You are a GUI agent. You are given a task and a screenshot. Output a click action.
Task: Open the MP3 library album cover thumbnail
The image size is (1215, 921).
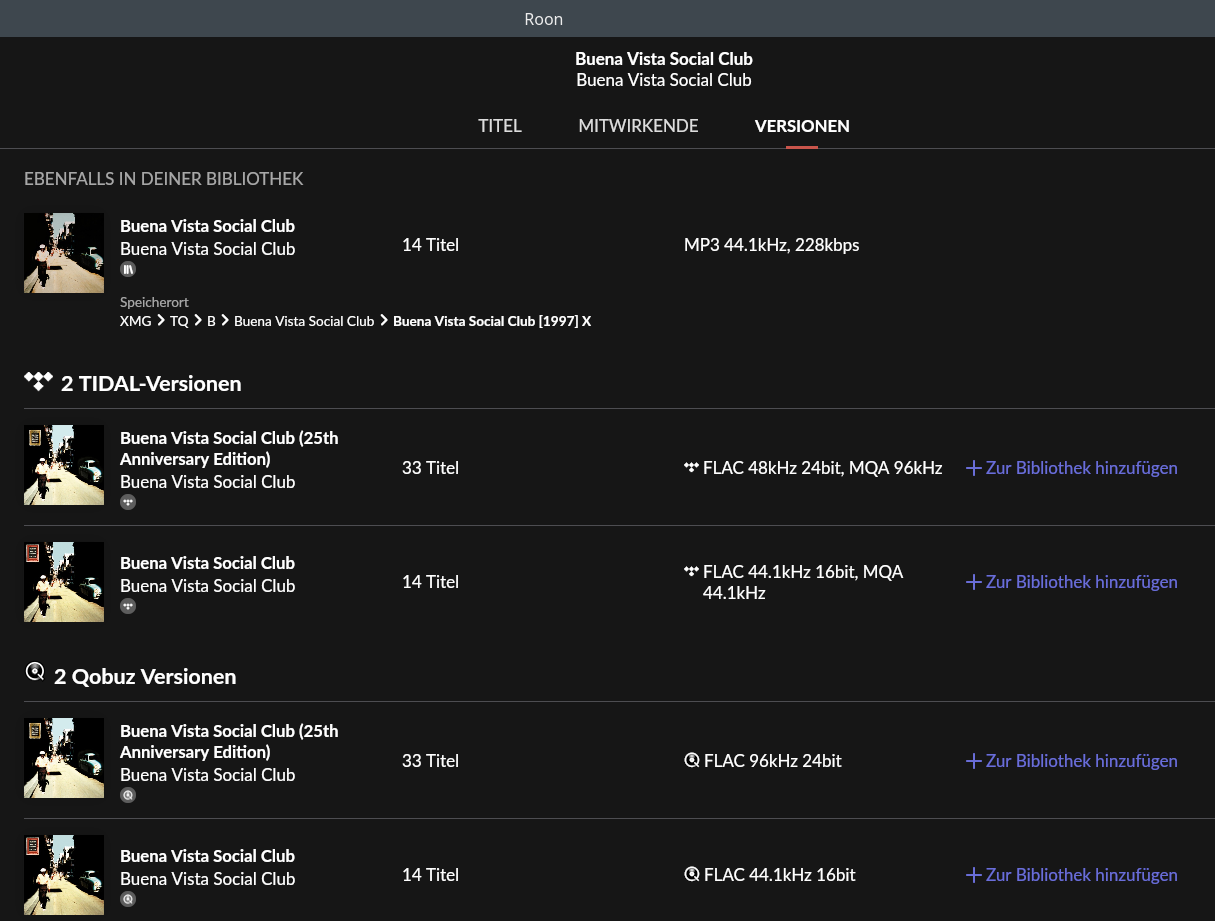click(64, 253)
